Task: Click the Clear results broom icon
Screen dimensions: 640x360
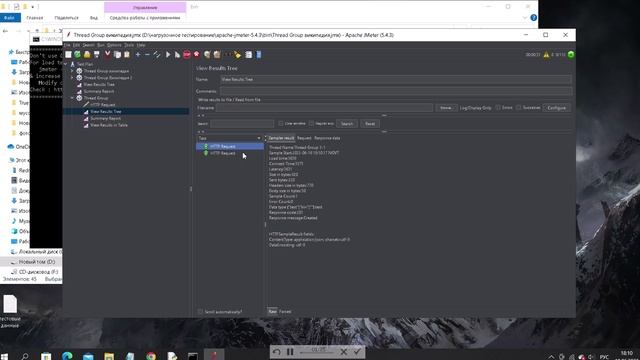Action: point(207,55)
